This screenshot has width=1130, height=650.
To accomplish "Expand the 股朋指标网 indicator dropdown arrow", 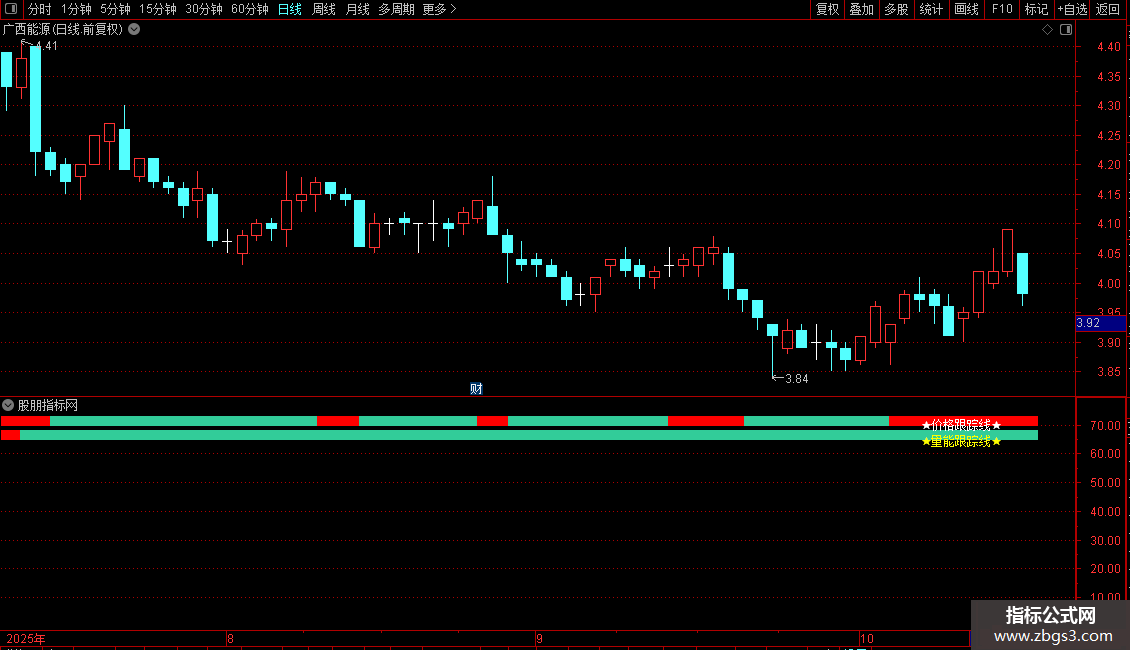I will point(8,405).
